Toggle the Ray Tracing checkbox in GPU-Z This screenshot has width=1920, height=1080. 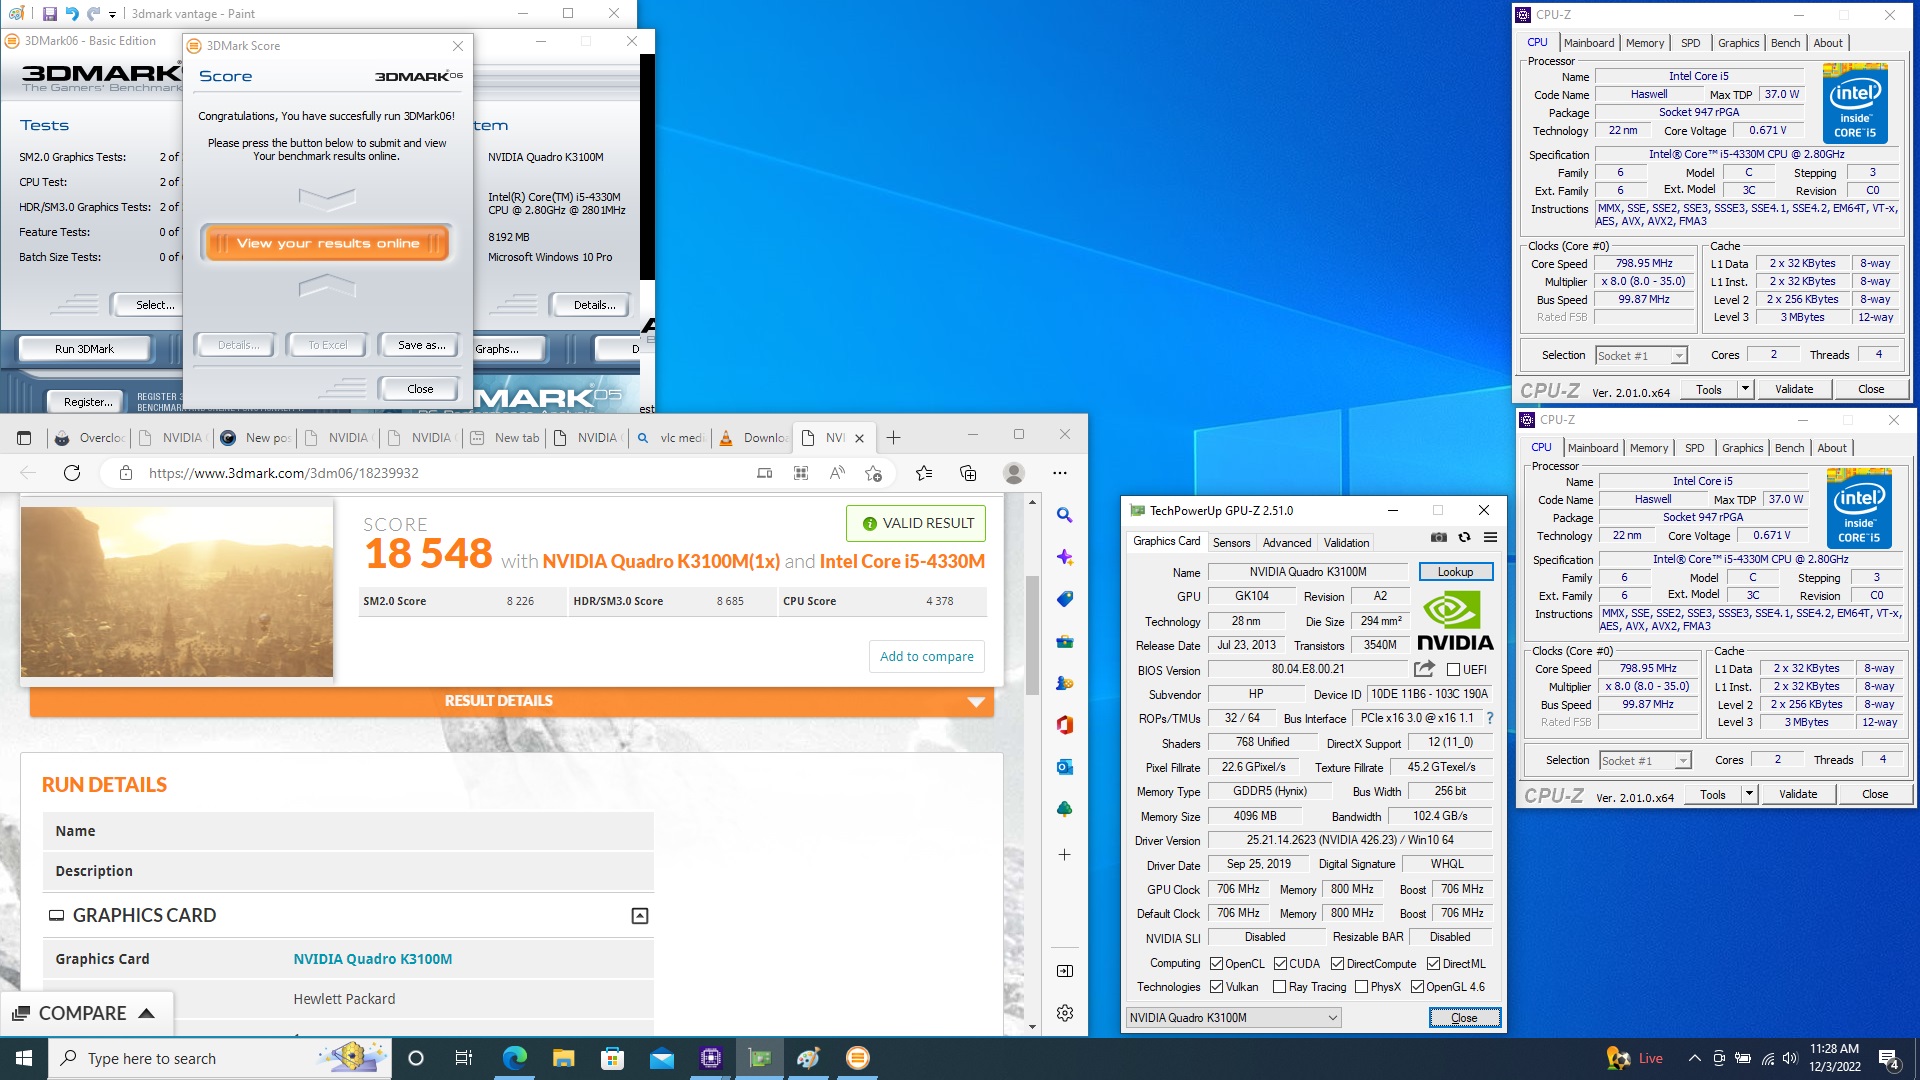(1279, 987)
